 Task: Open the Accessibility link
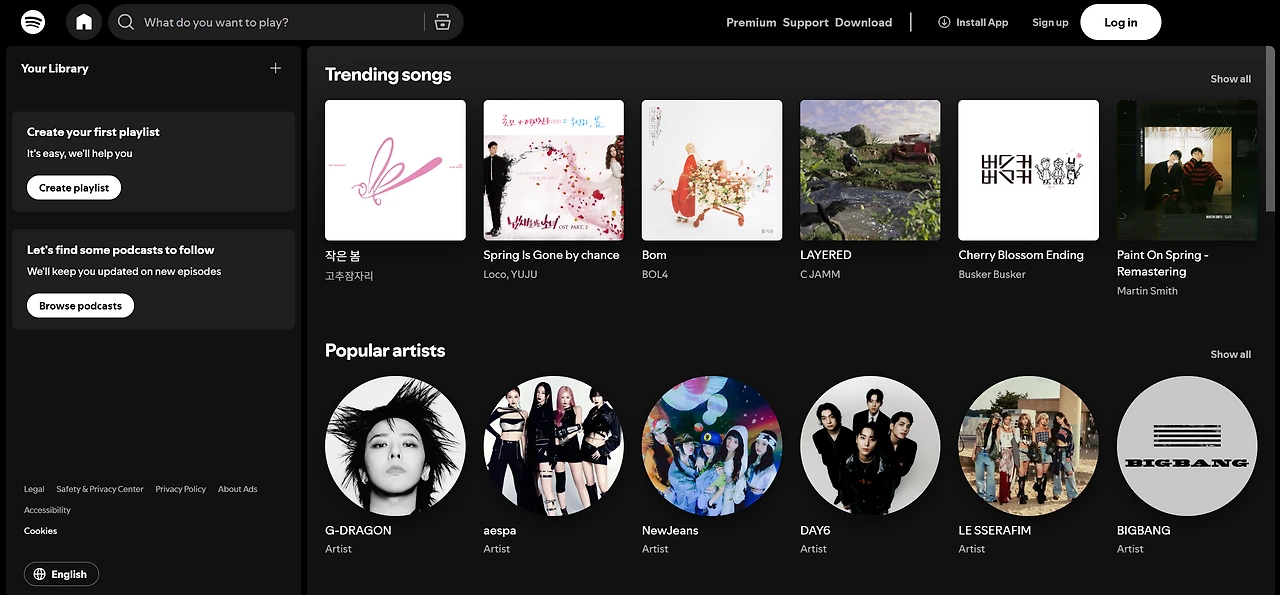point(47,510)
